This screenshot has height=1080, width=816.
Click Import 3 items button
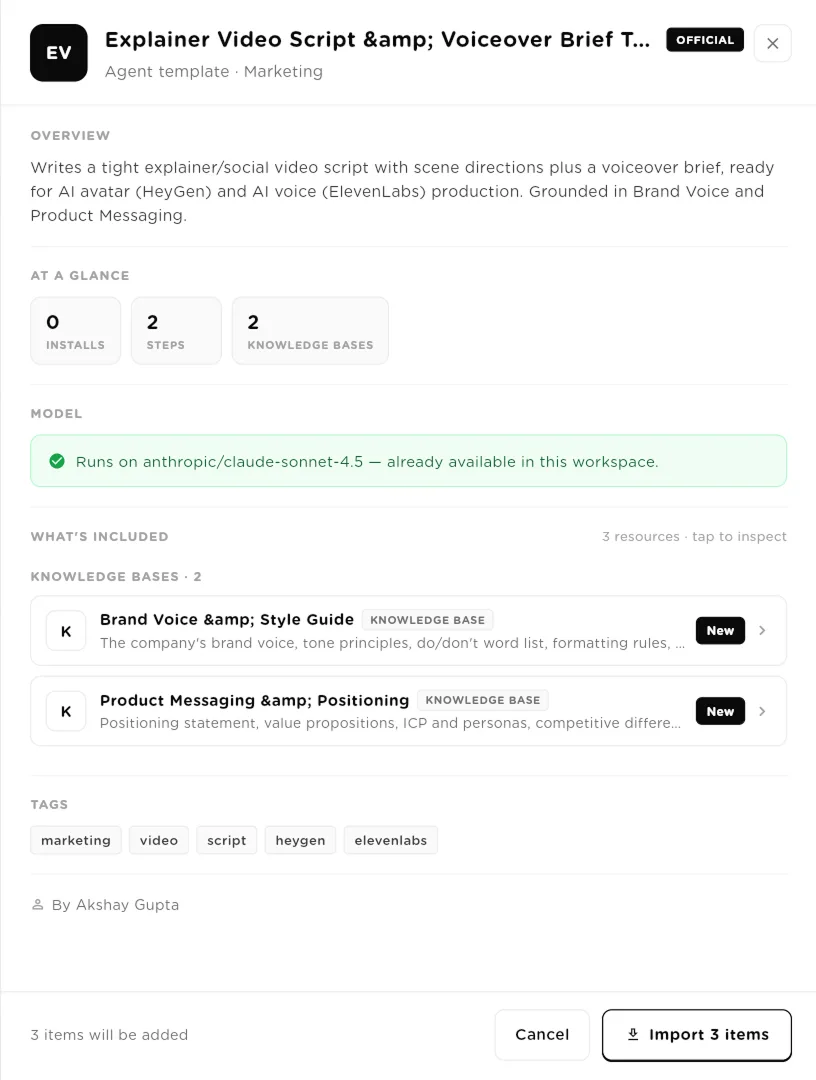tap(697, 1035)
